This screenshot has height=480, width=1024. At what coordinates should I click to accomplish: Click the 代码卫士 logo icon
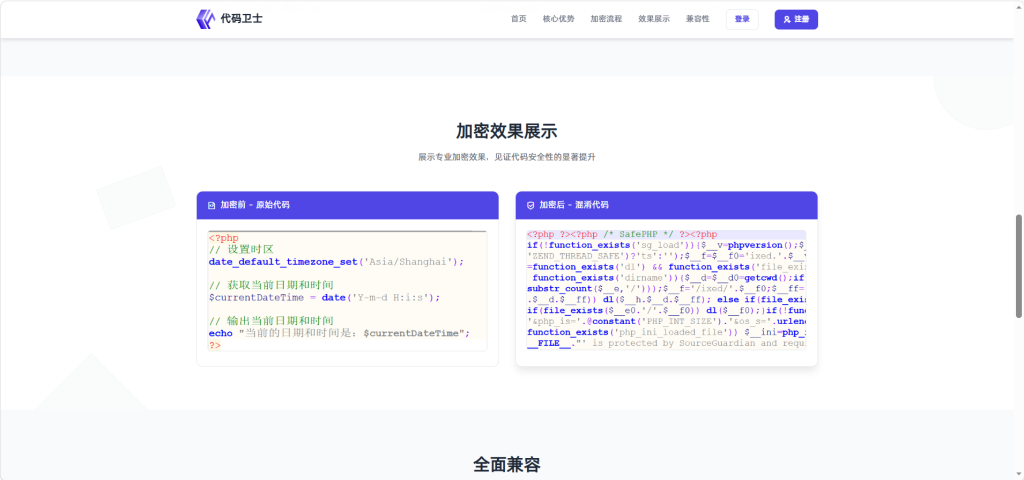click(206, 19)
